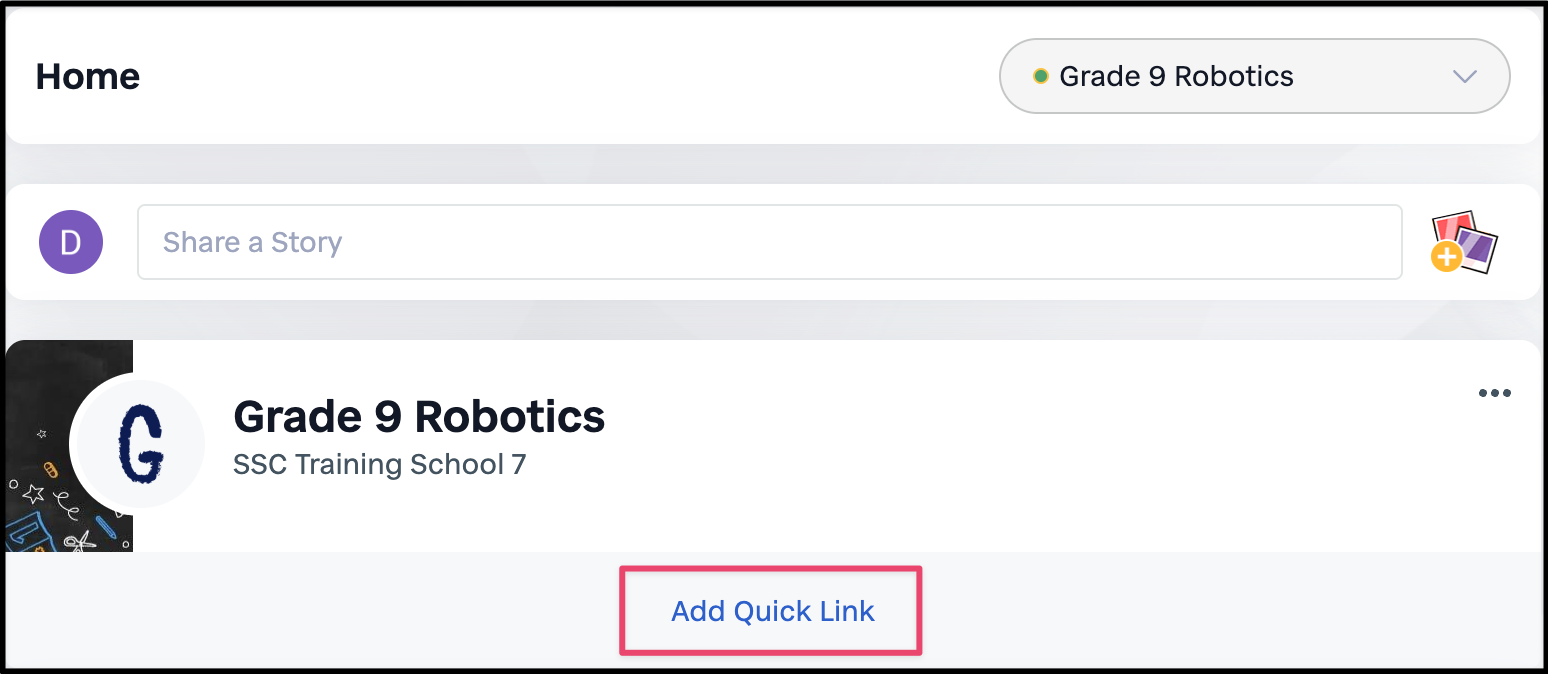This screenshot has height=674, width=1548.
Task: Click the yellow plus badge on photos icon
Action: pos(1445,258)
